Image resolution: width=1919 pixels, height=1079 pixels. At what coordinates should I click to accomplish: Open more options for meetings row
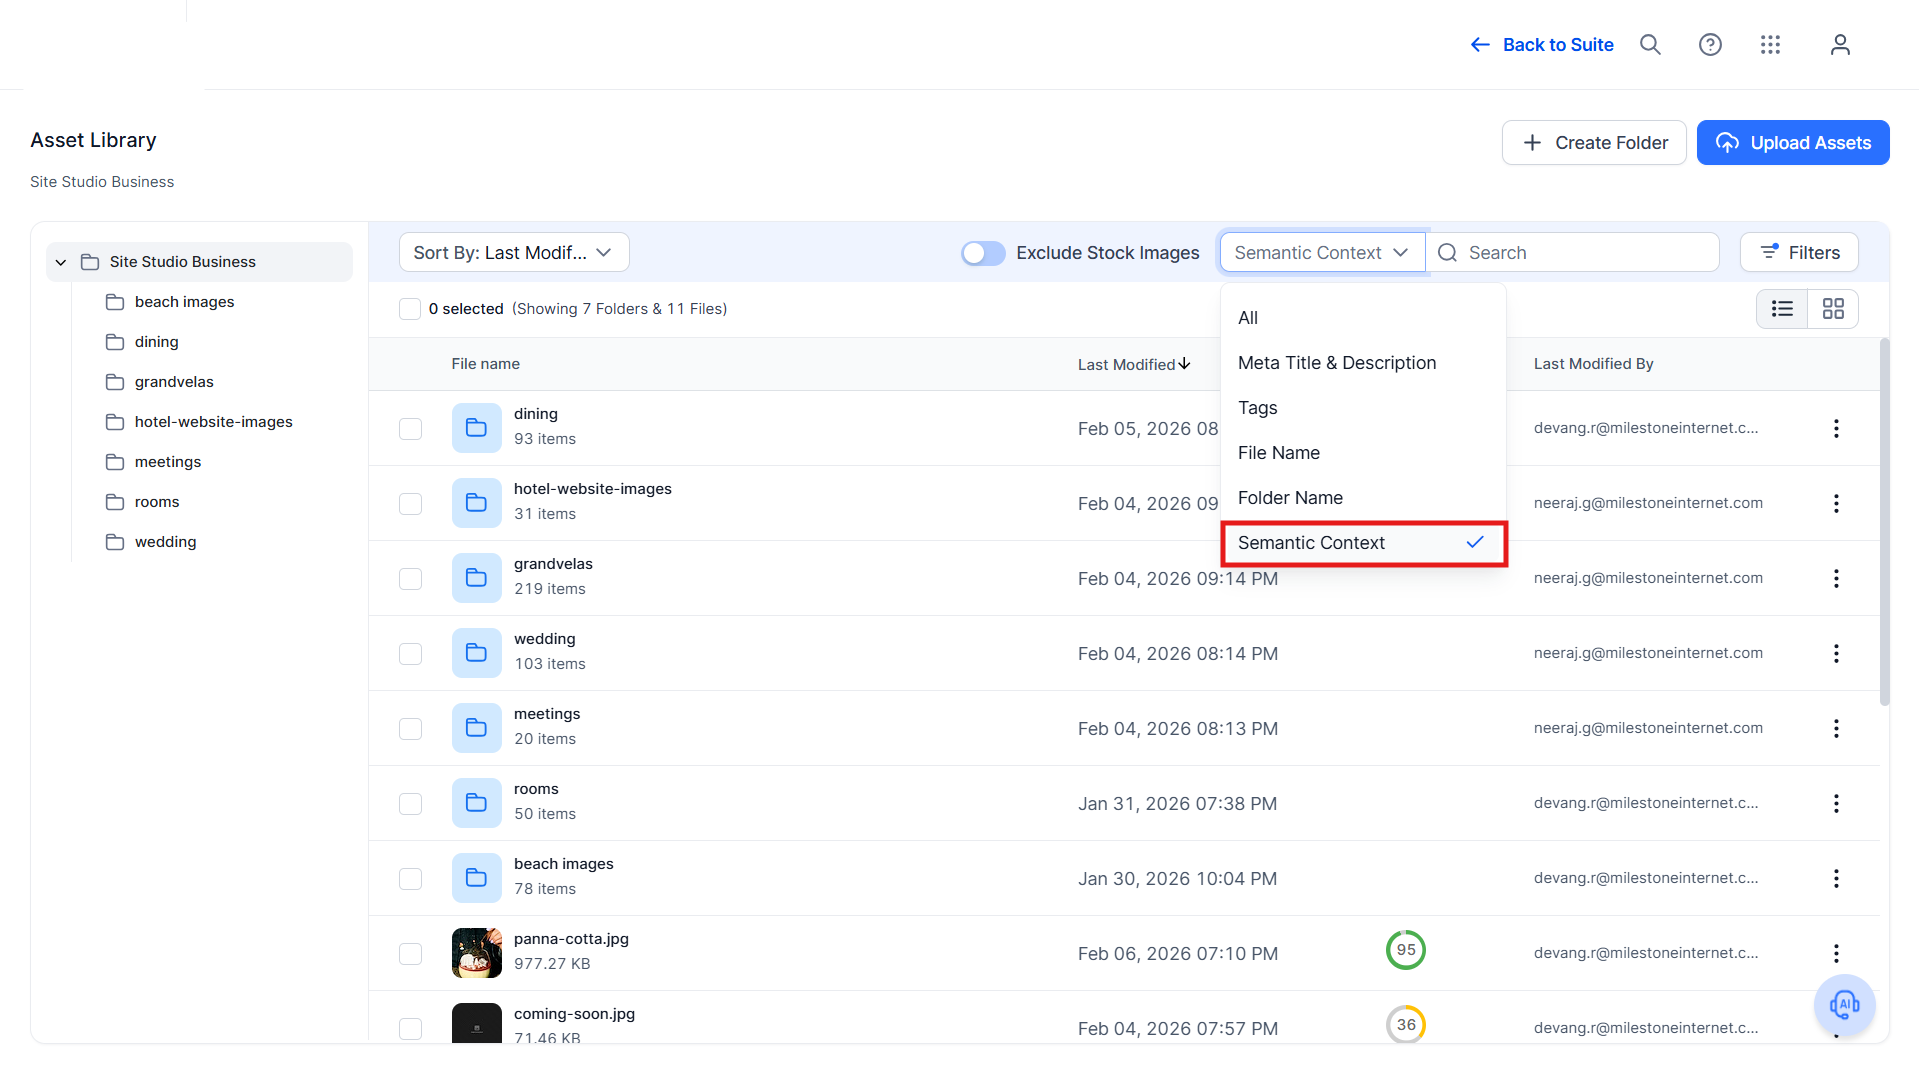(x=1836, y=728)
